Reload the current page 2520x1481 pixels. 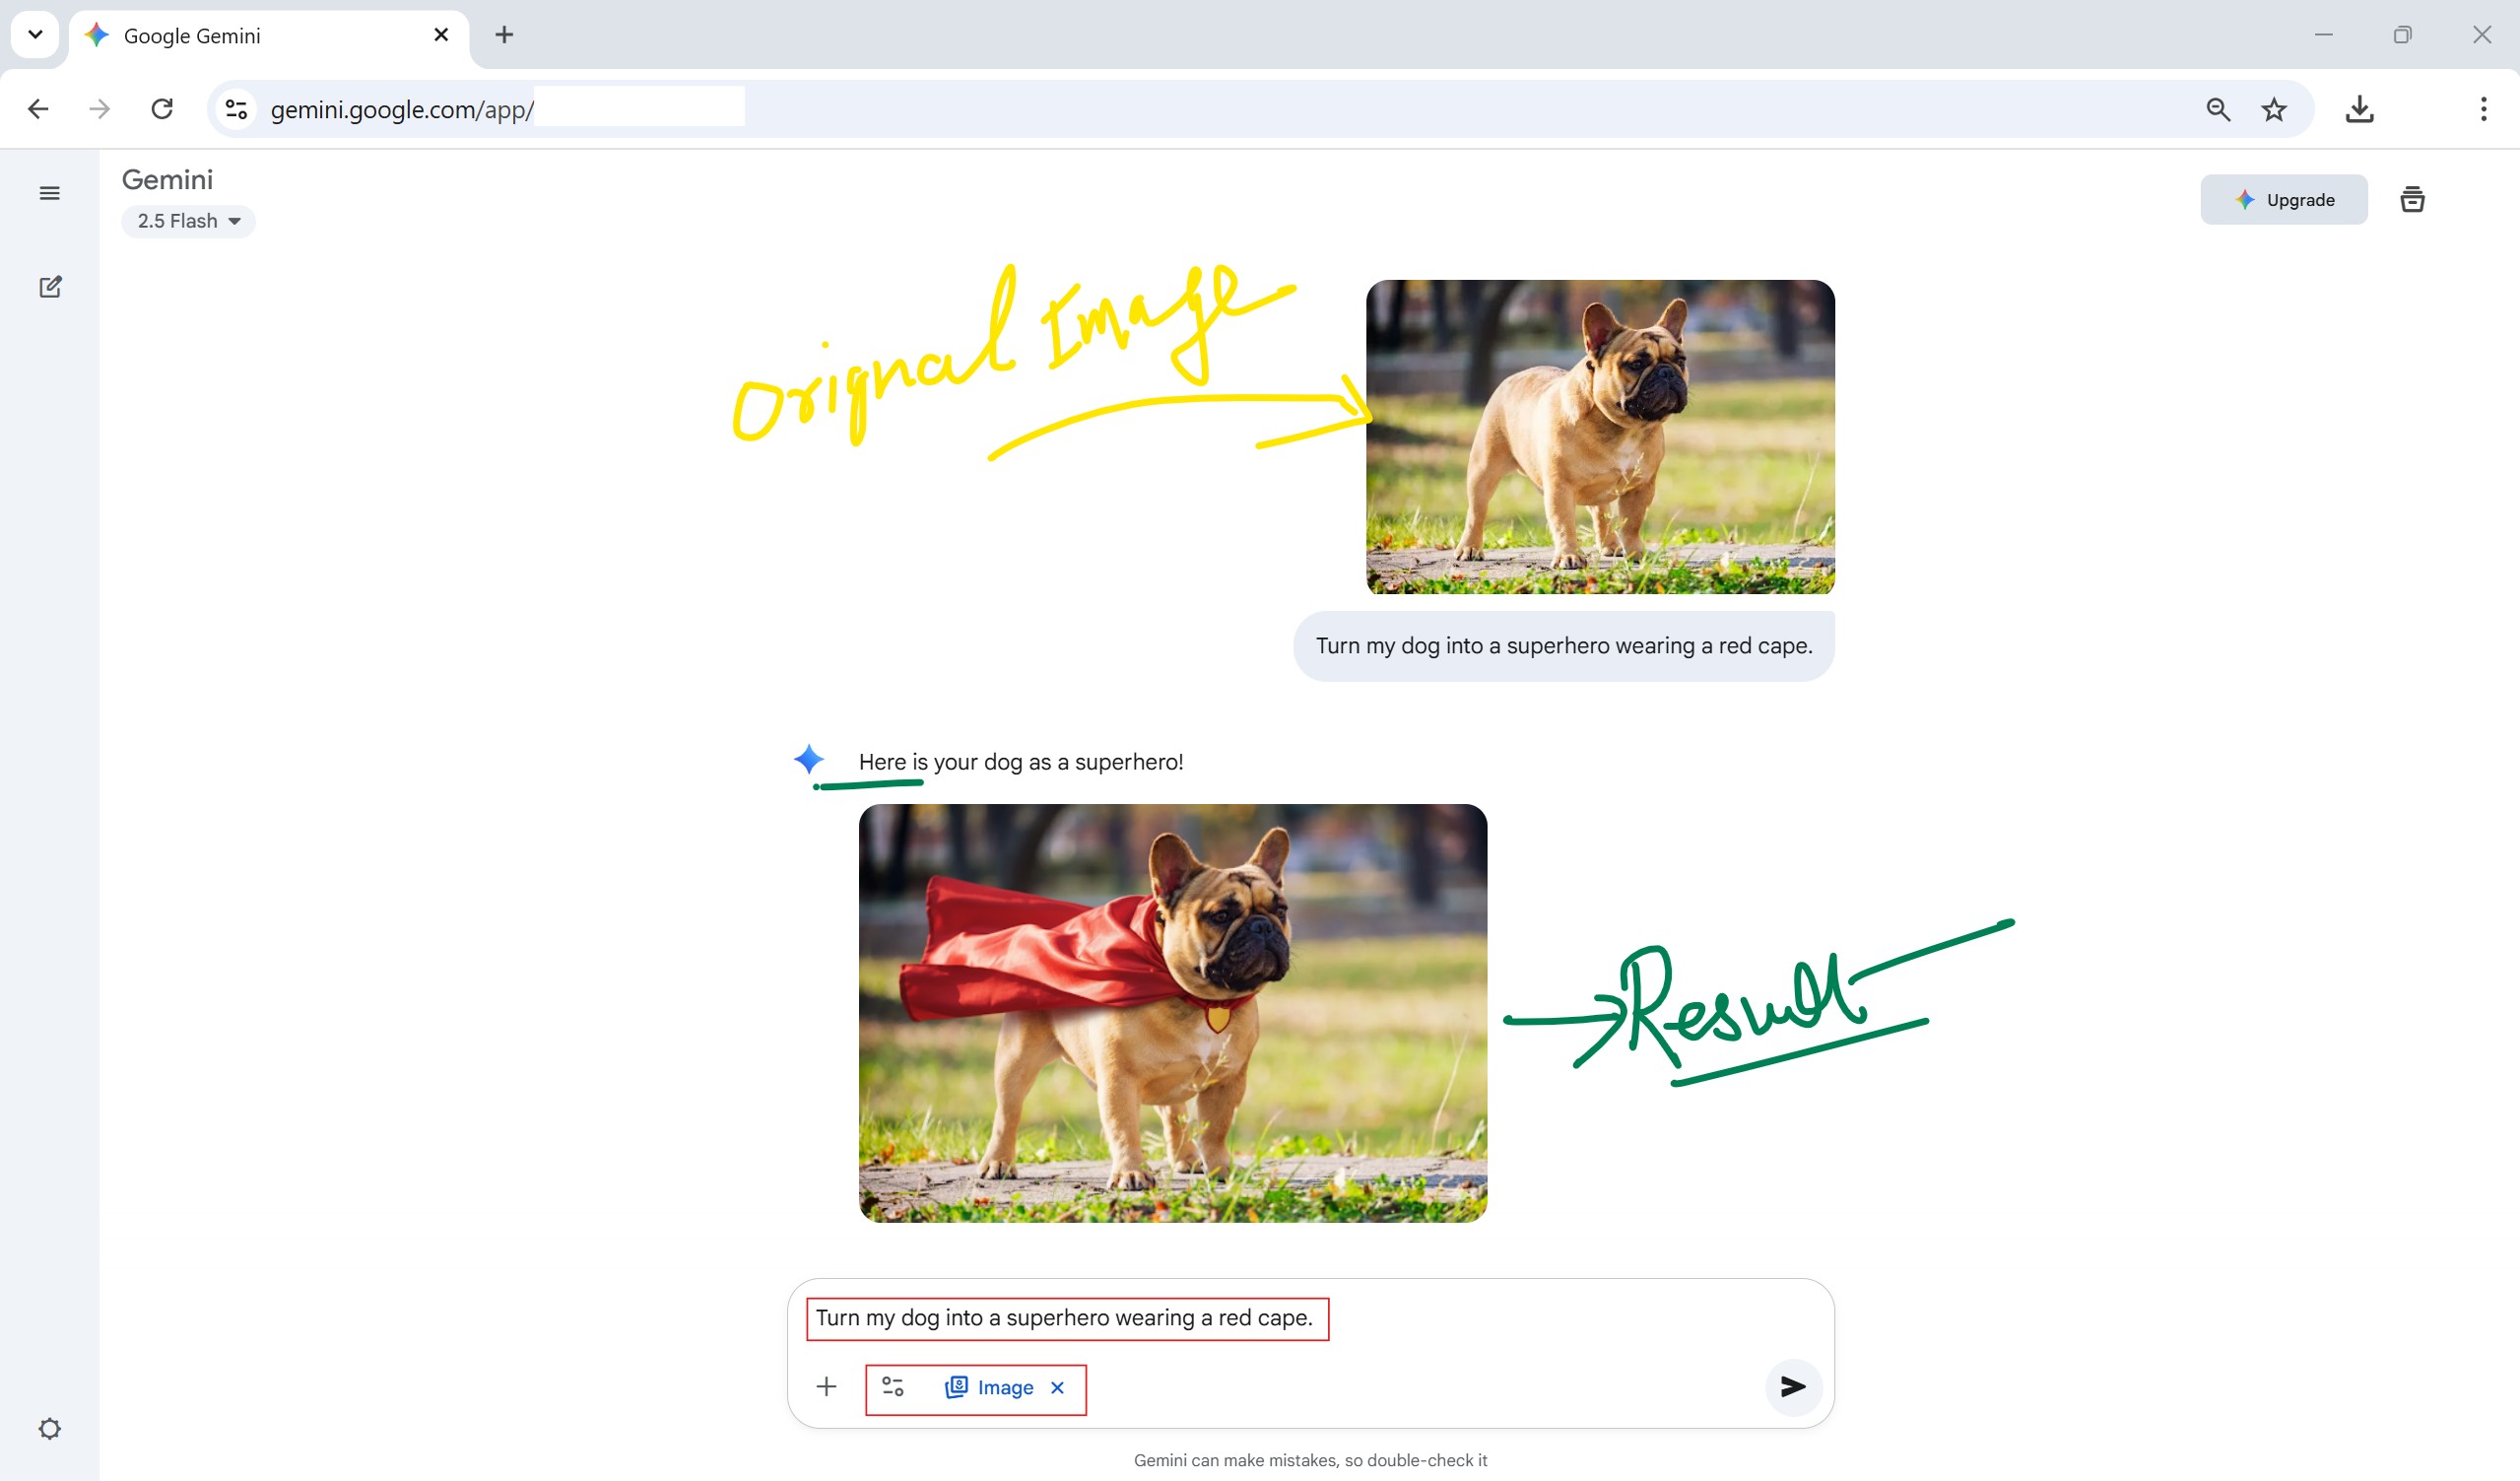pyautogui.click(x=162, y=109)
